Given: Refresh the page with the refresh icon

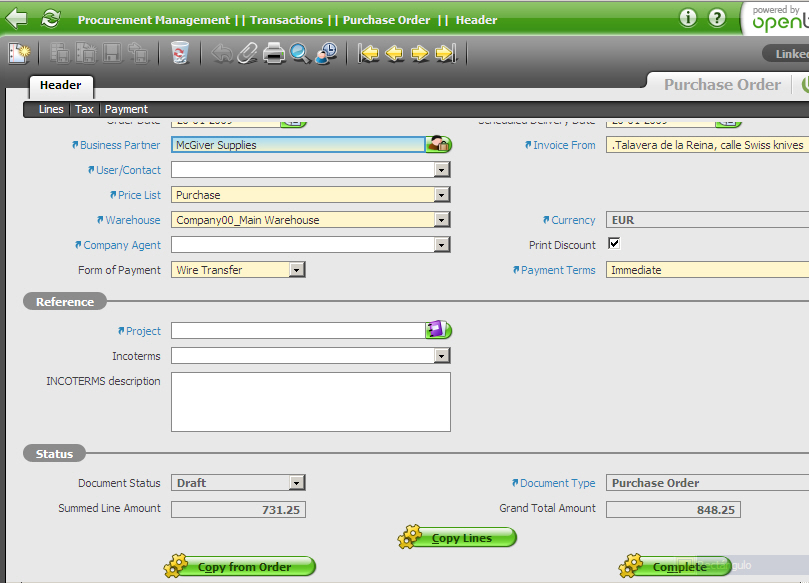Looking at the screenshot, I should coord(50,18).
